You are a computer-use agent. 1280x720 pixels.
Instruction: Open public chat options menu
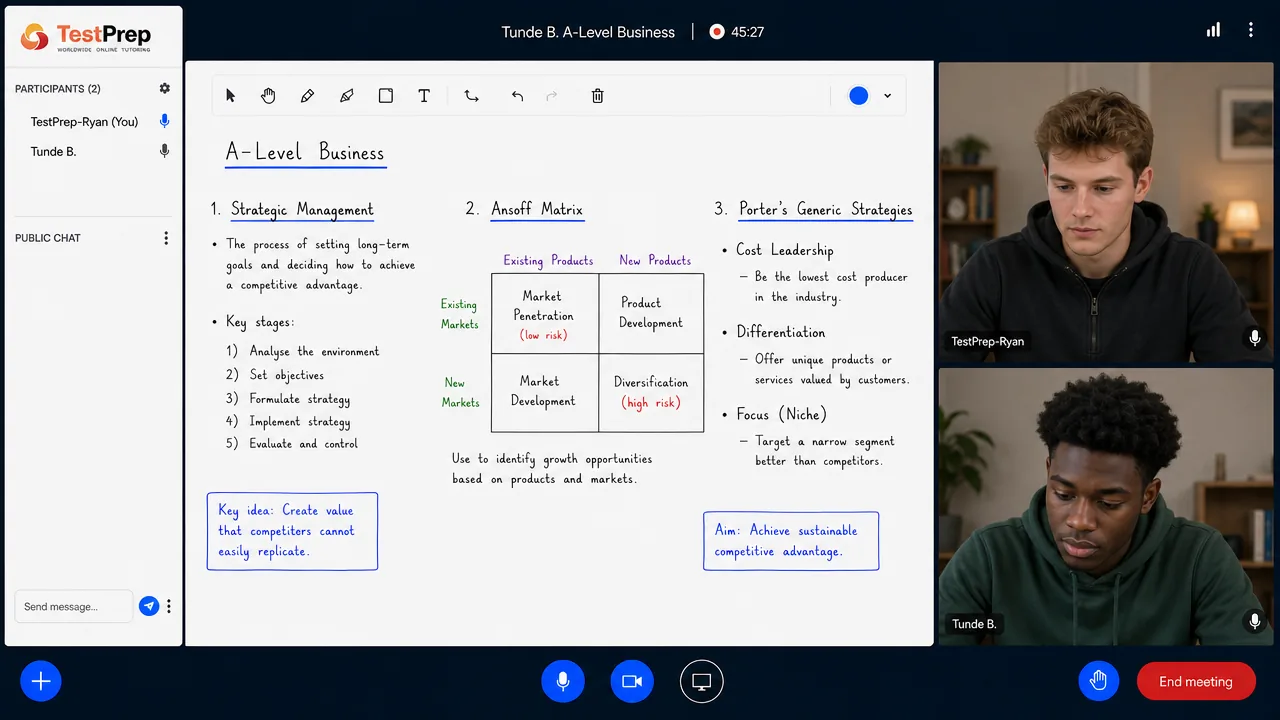point(166,238)
